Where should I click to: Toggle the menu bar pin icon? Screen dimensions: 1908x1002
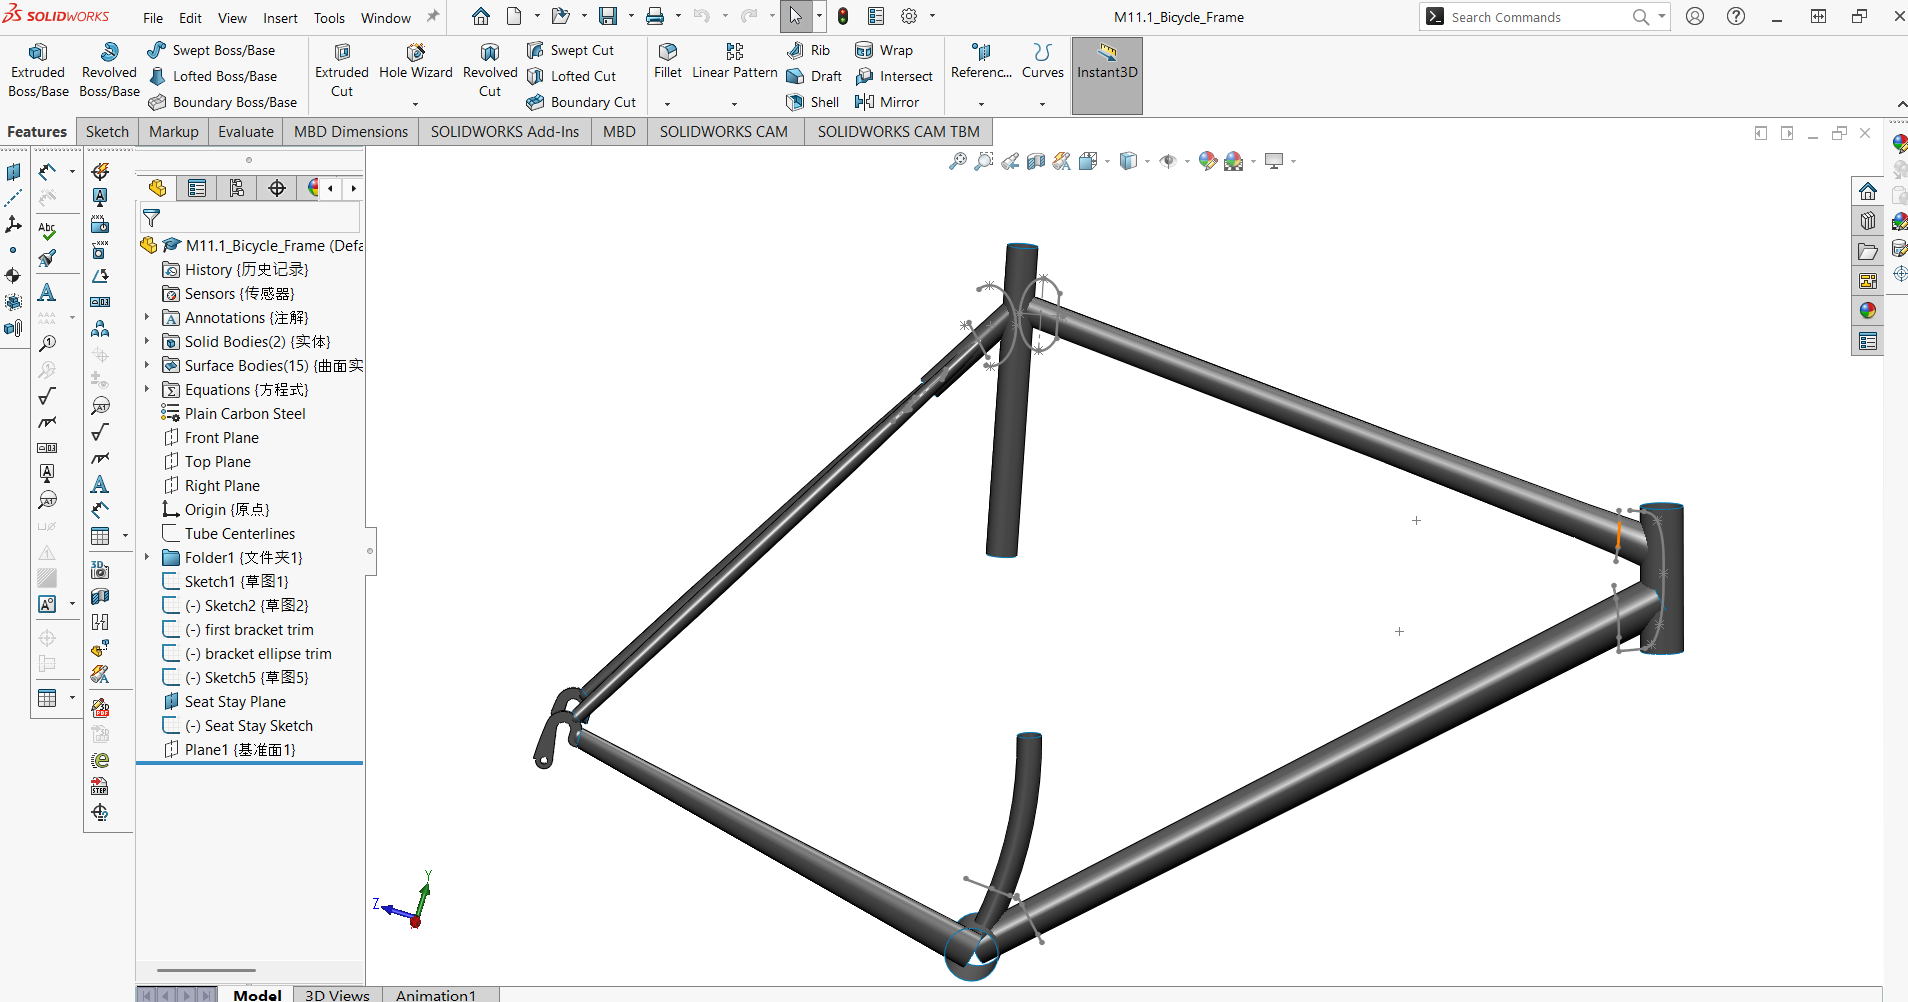tap(433, 17)
